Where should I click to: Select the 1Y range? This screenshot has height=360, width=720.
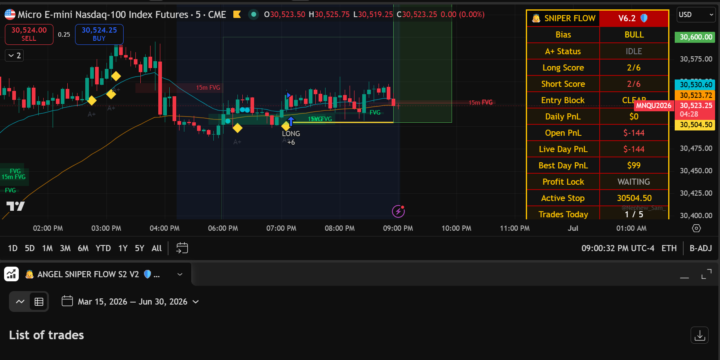click(x=123, y=248)
